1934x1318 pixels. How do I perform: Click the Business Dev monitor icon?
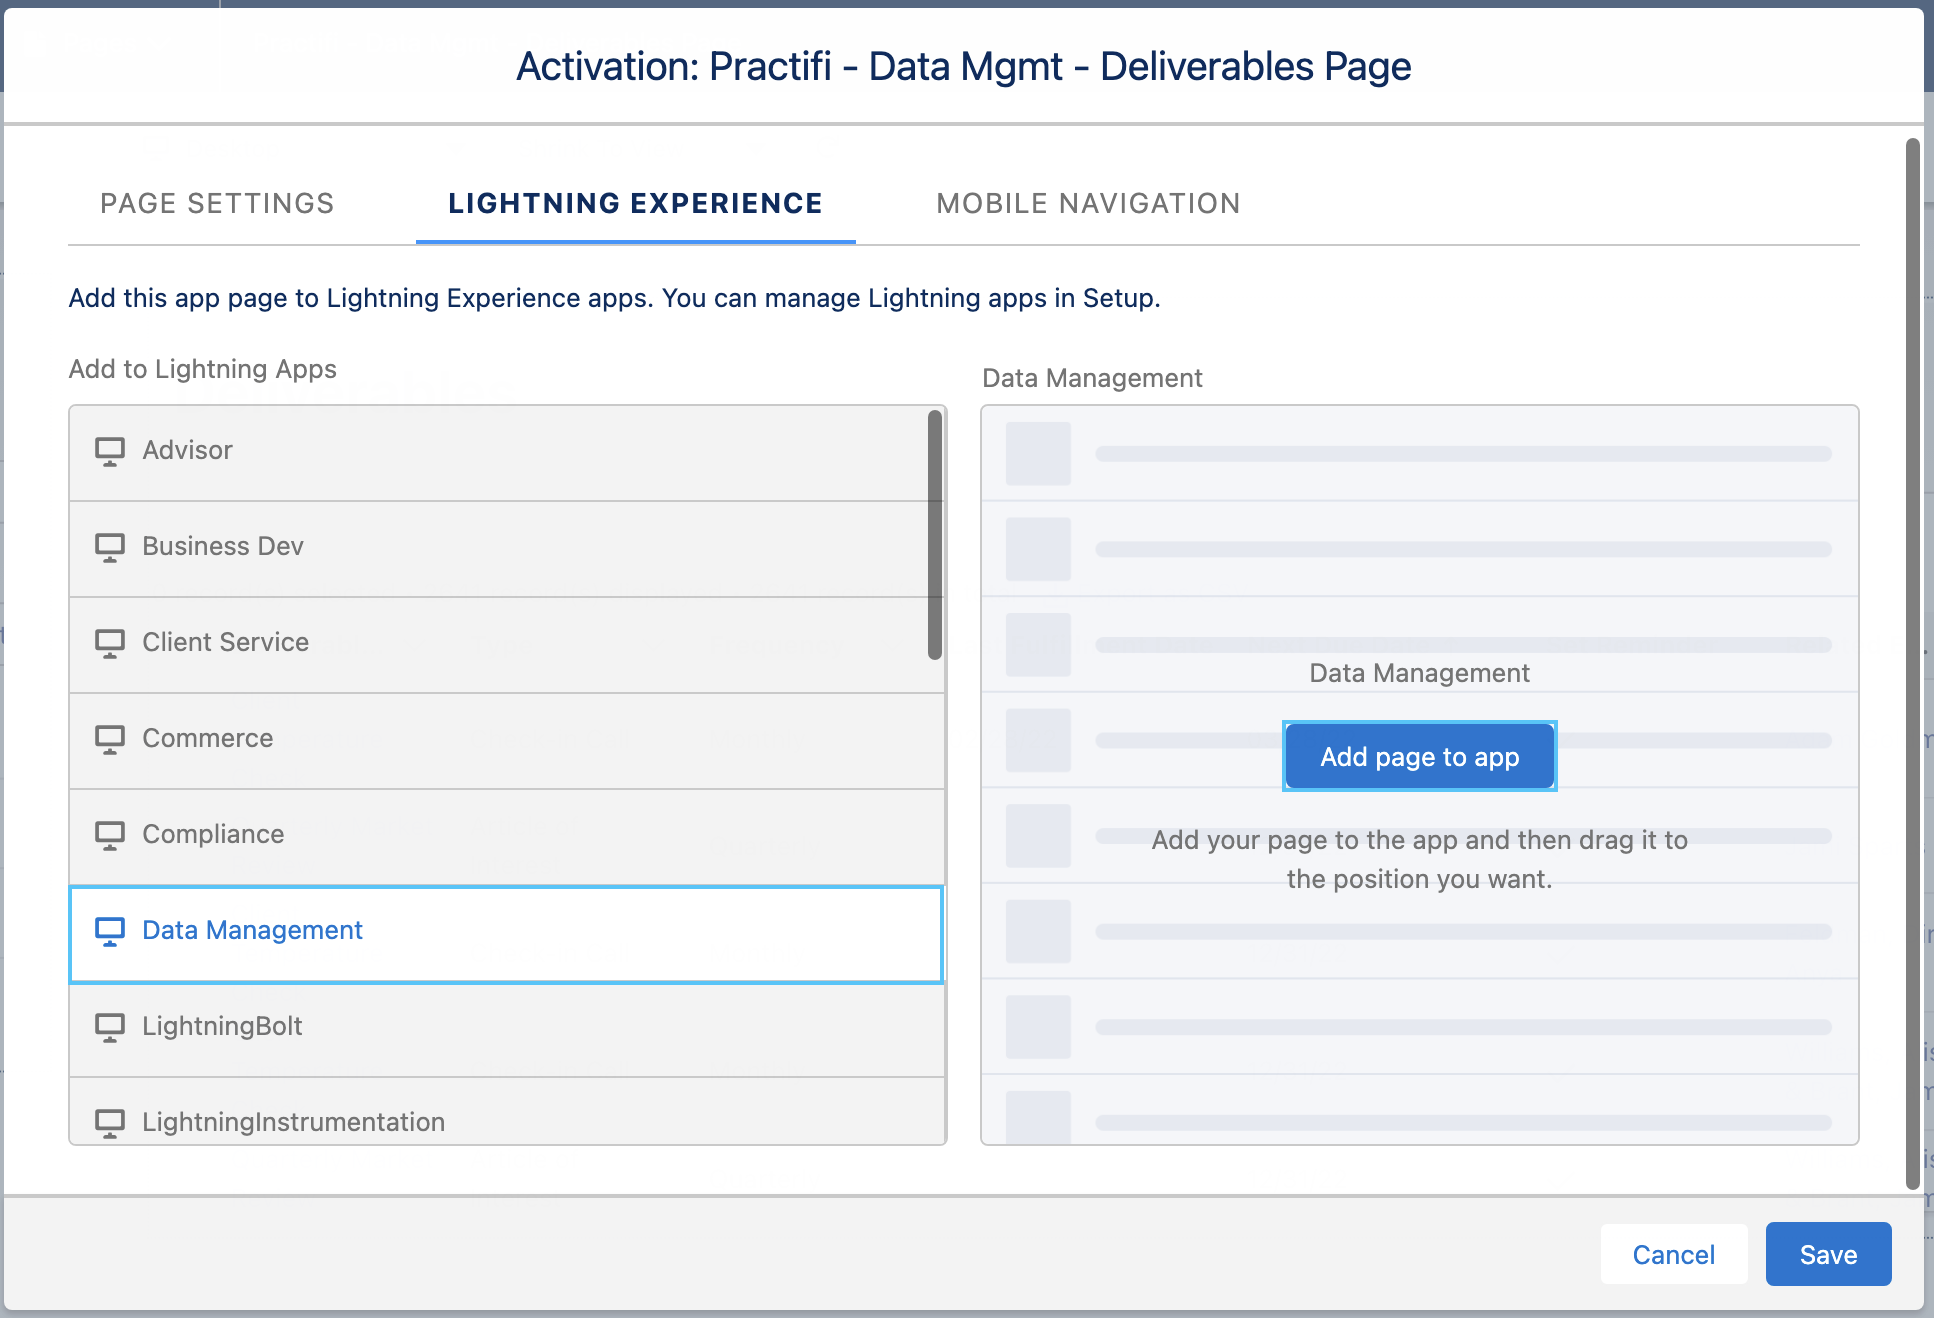[110, 547]
